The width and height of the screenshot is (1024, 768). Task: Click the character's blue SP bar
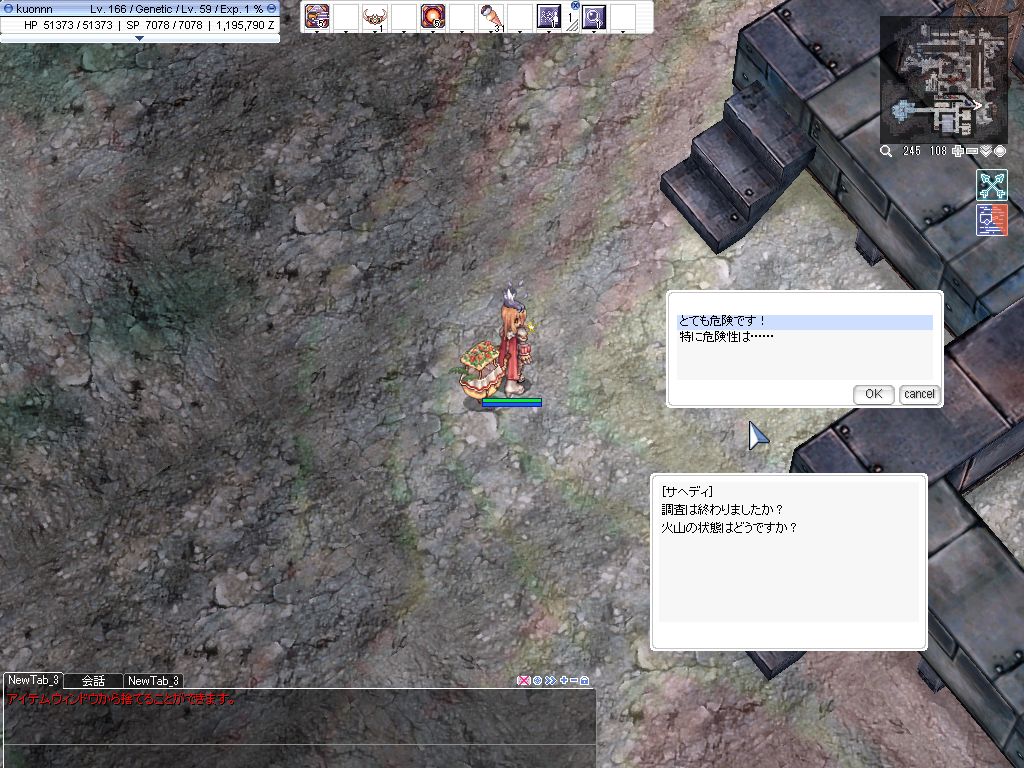pyautogui.click(x=512, y=405)
